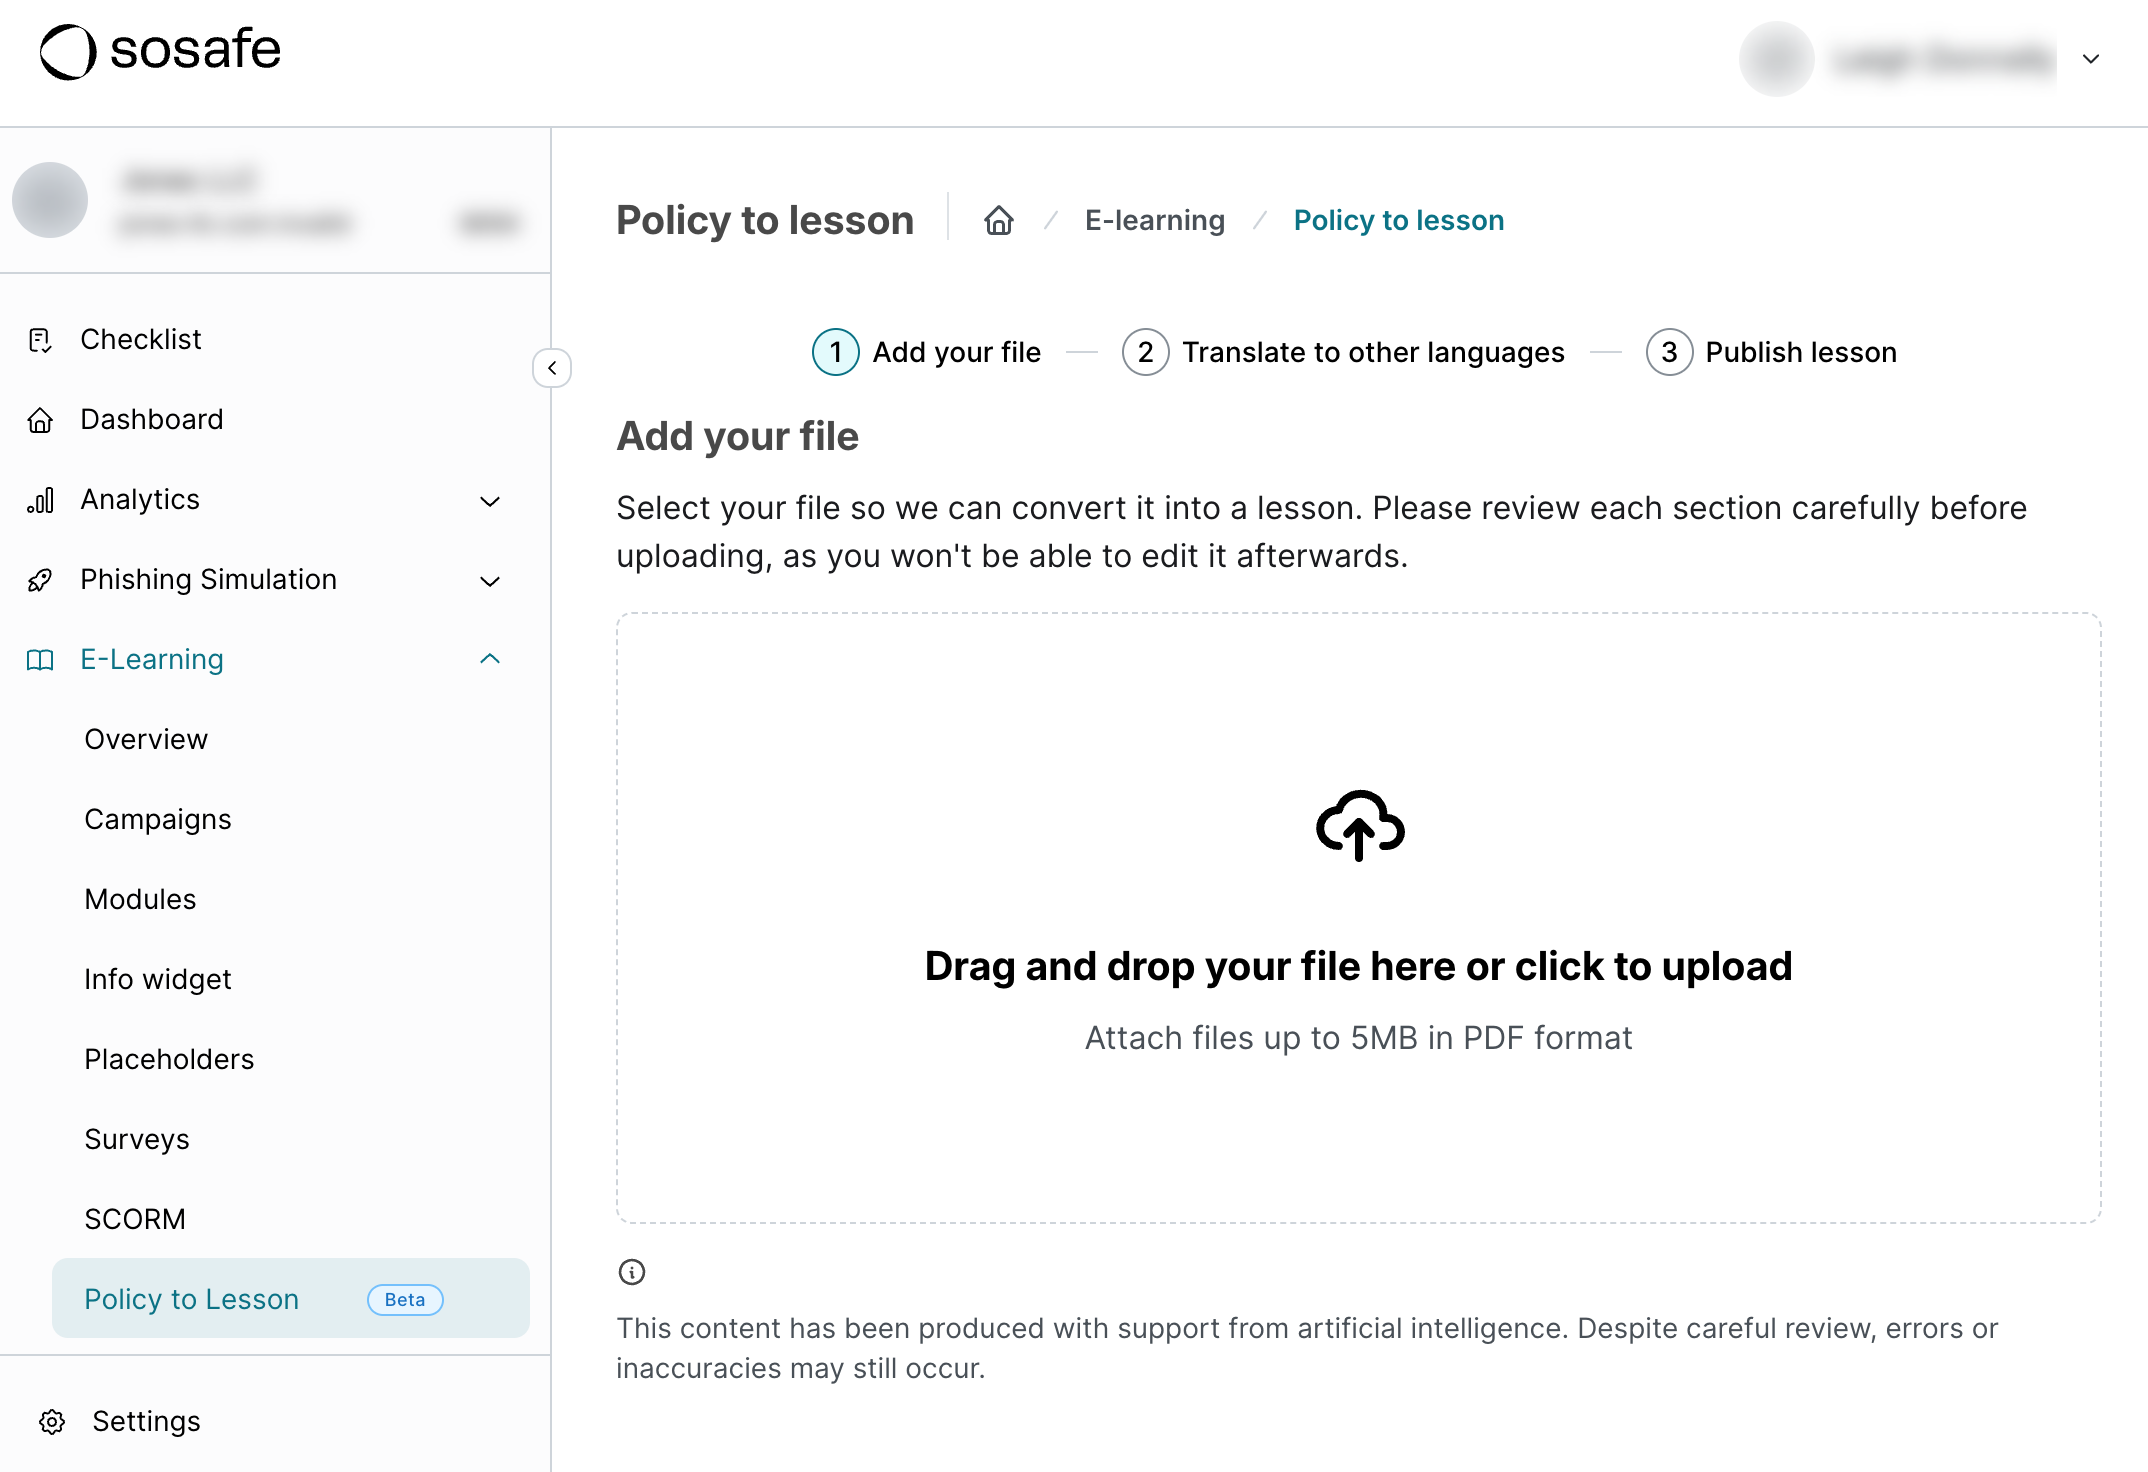Collapse the sidebar with arrow button
Viewport: 2148px width, 1472px height.
[x=552, y=368]
